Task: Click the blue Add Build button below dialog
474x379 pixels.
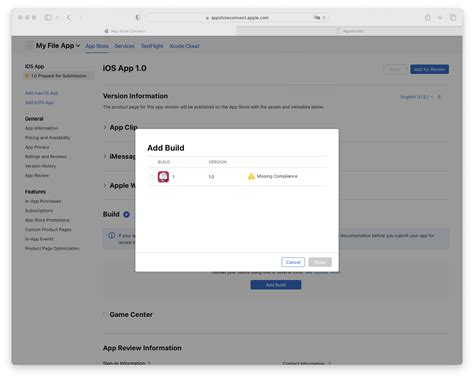Action: 276,285
